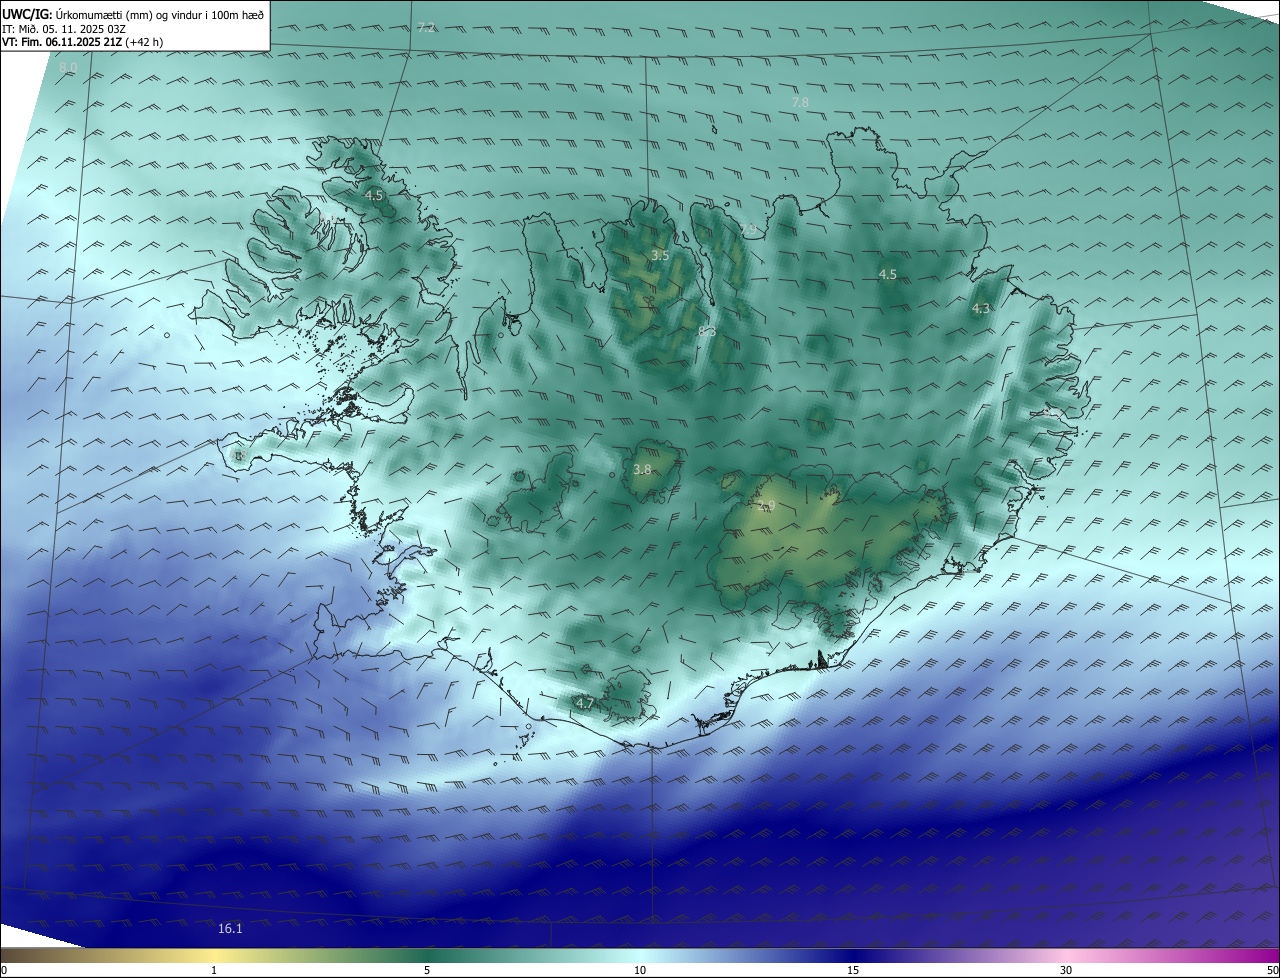Image resolution: width=1280 pixels, height=978 pixels.
Task: Click the map title "UWC/IG: Úrkomumætti (mm) og vindur í 100m hæð"
Action: pyautogui.click(x=133, y=14)
